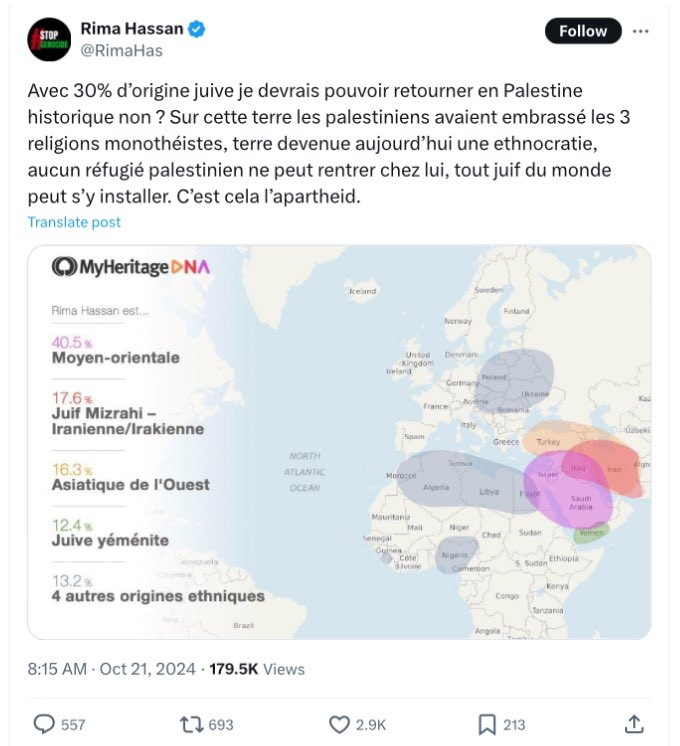The image size is (680, 746).
Task: Click the green Yemen region on map
Action: (592, 533)
